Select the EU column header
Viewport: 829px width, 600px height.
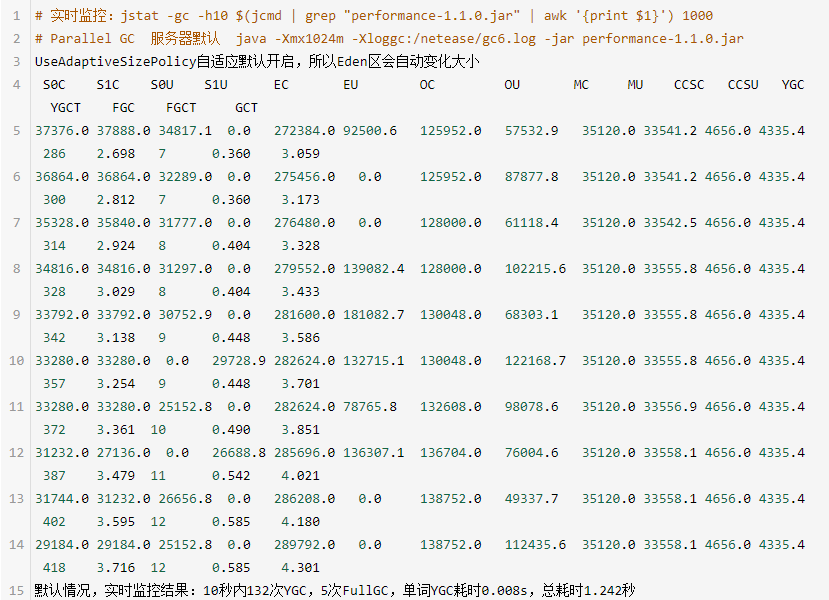pos(351,85)
